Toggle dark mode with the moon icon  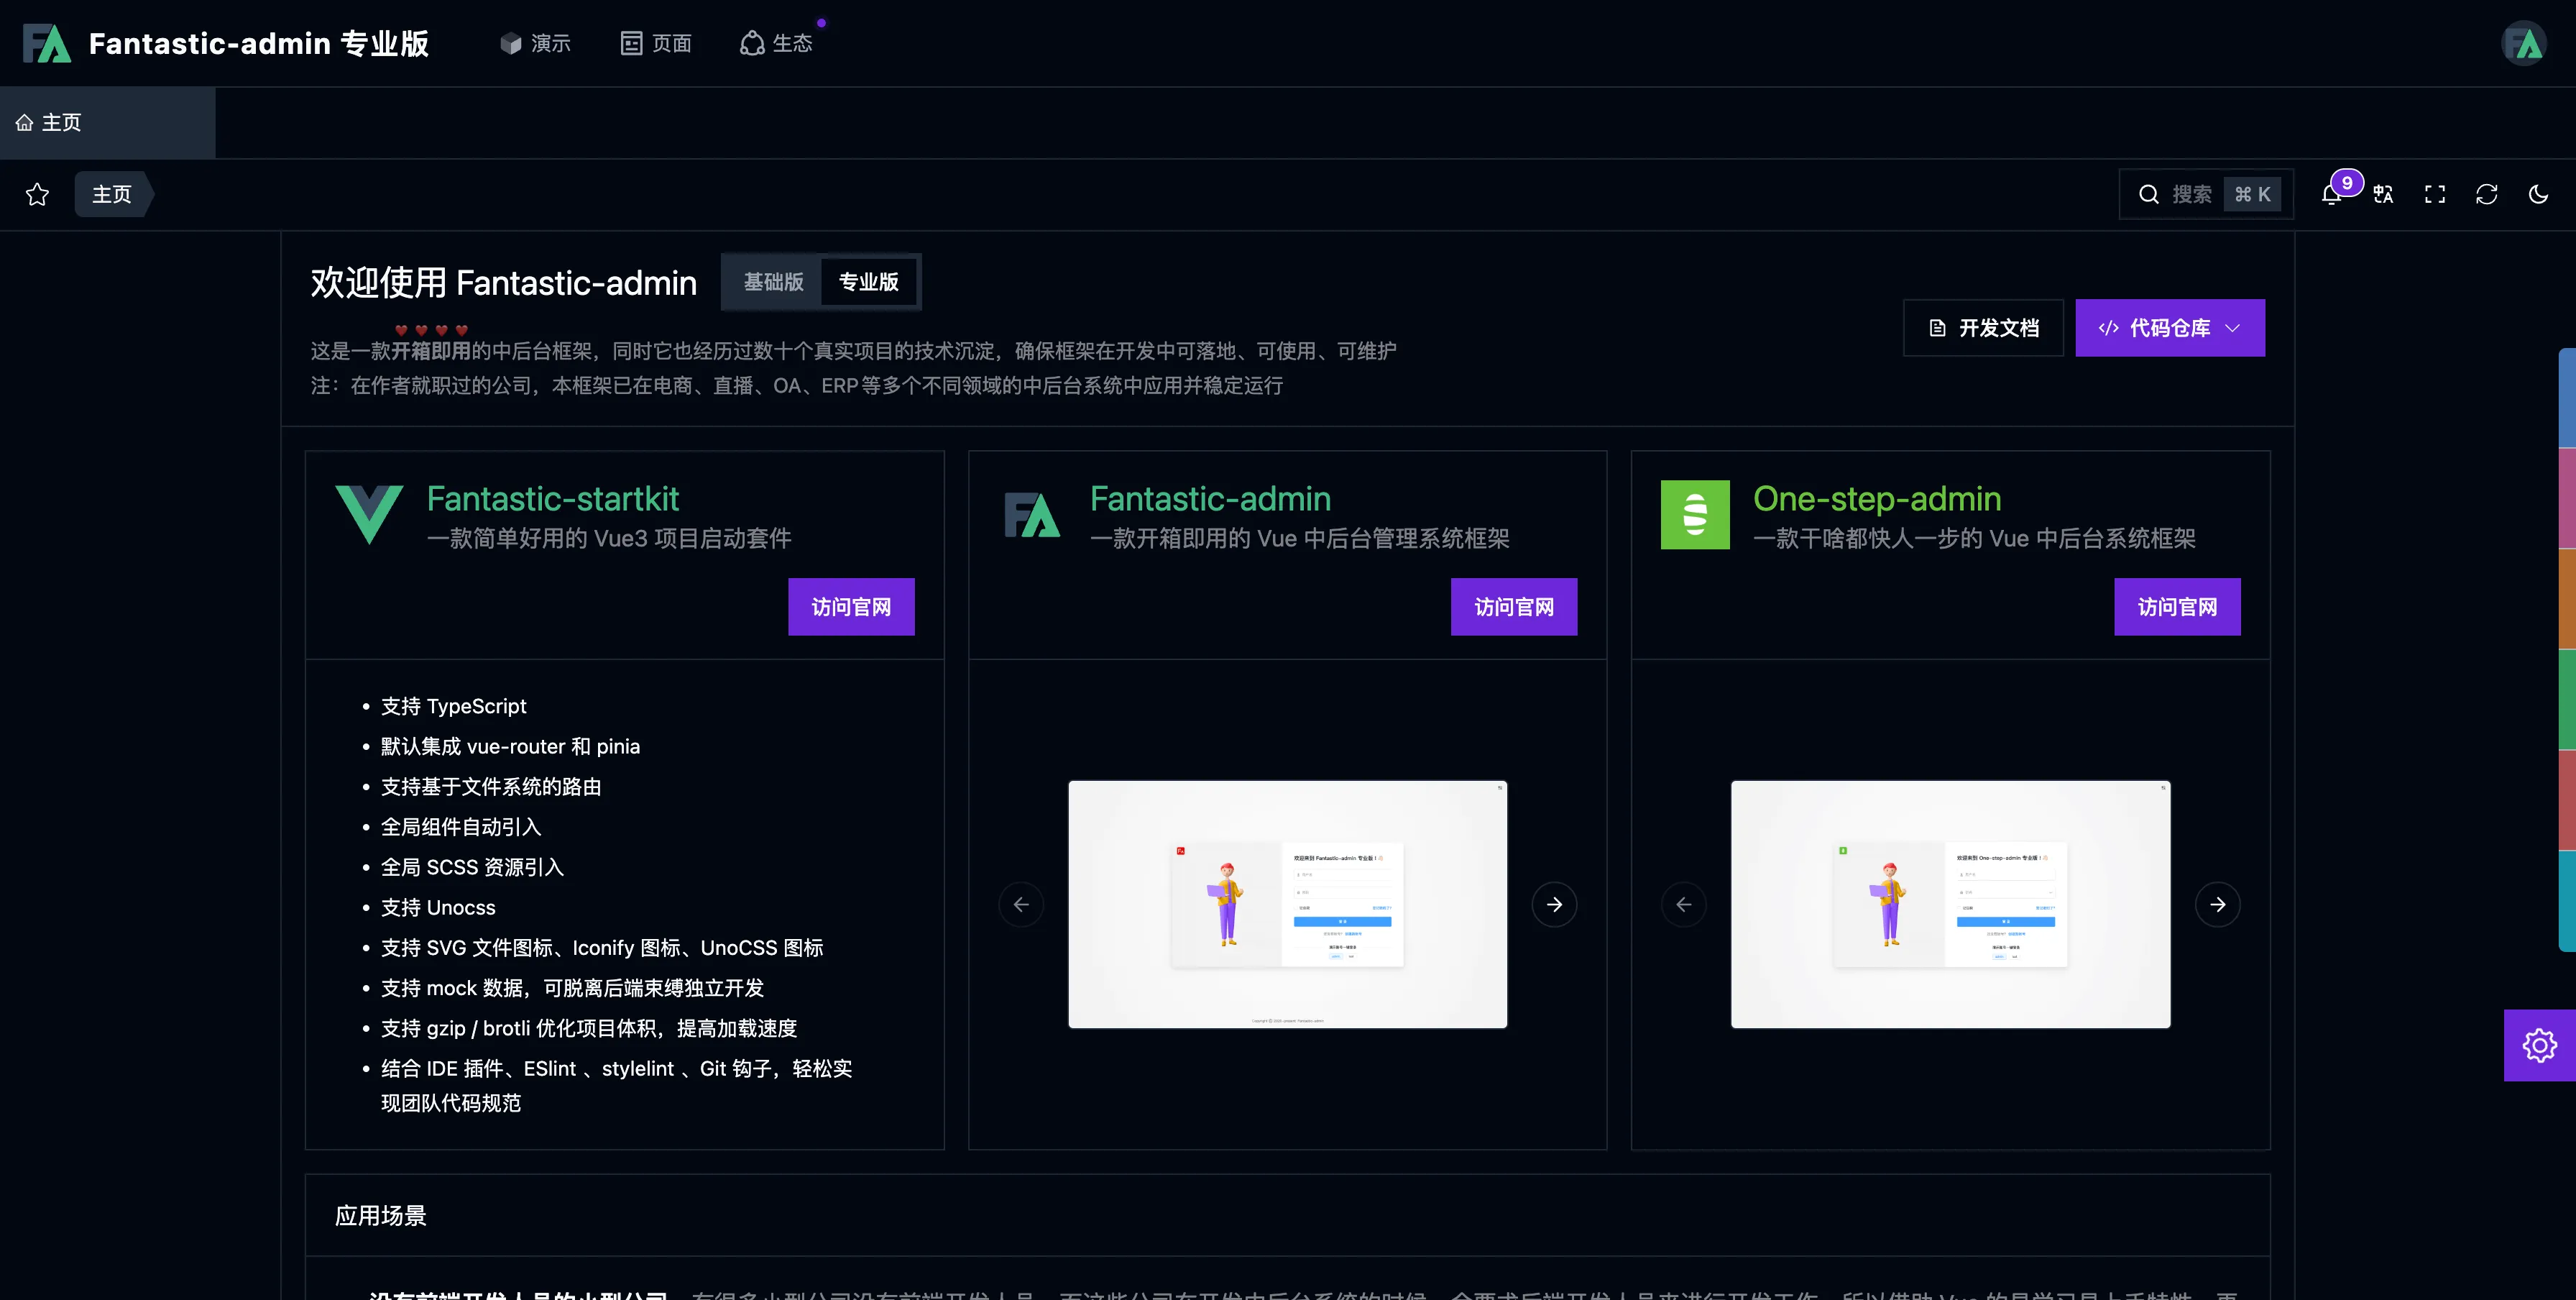[x=2538, y=195]
